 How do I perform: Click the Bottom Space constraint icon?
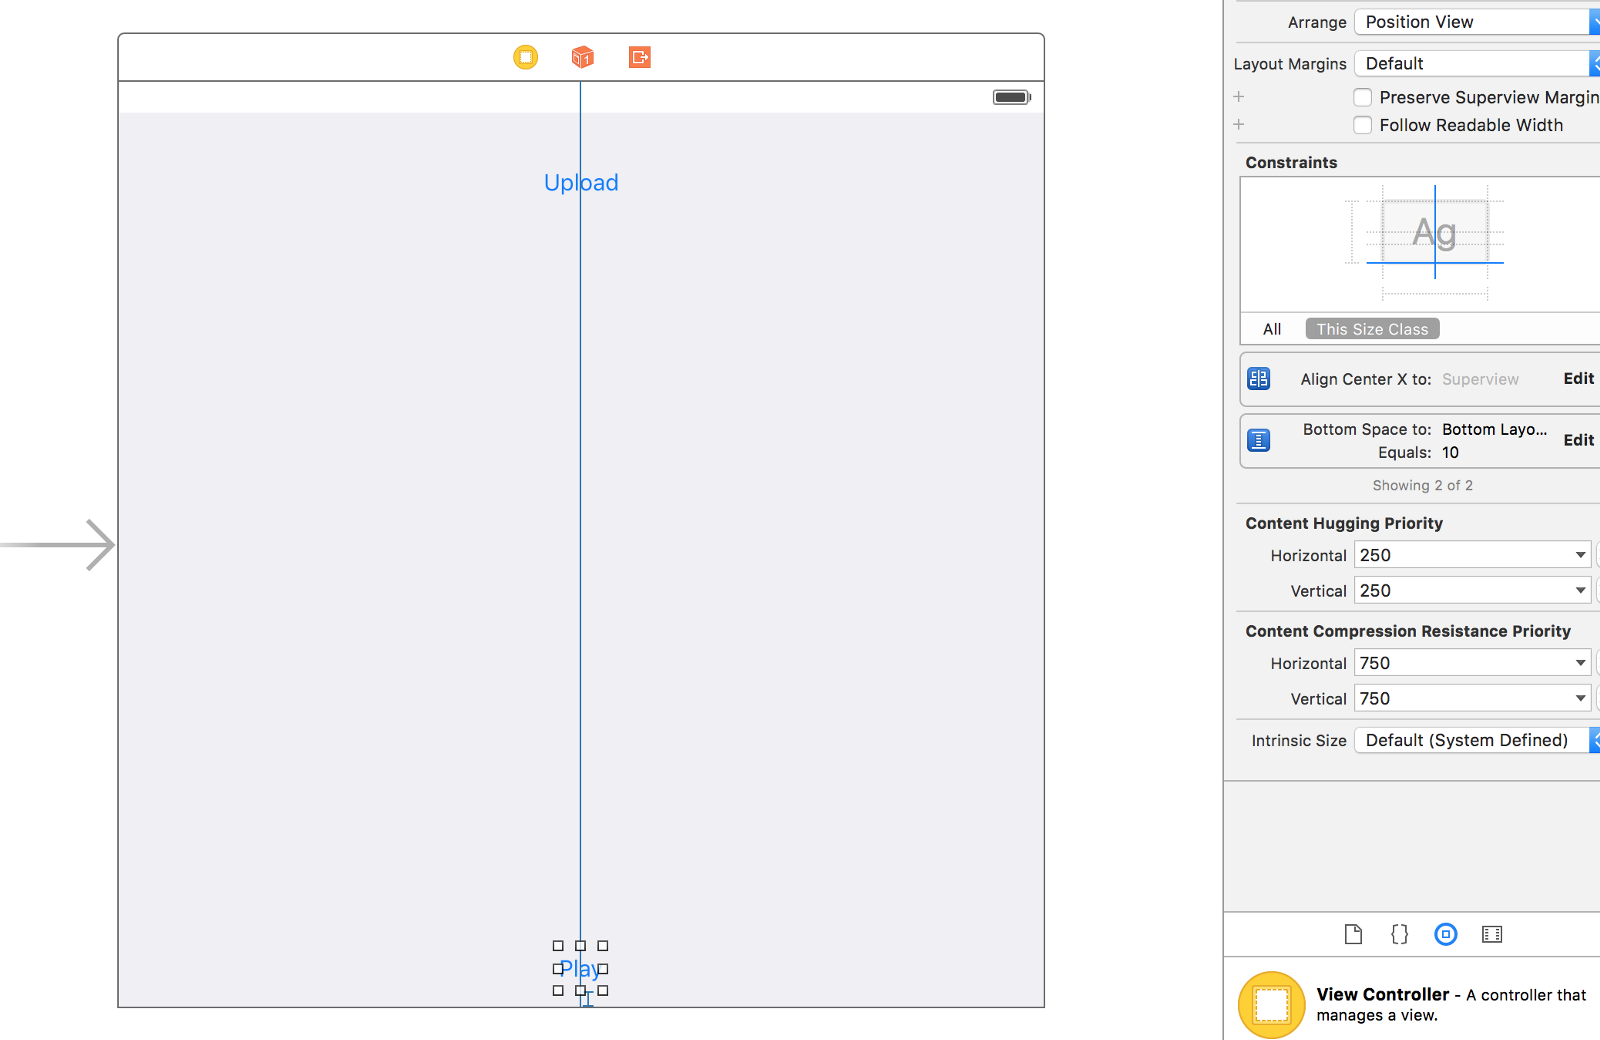point(1259,440)
